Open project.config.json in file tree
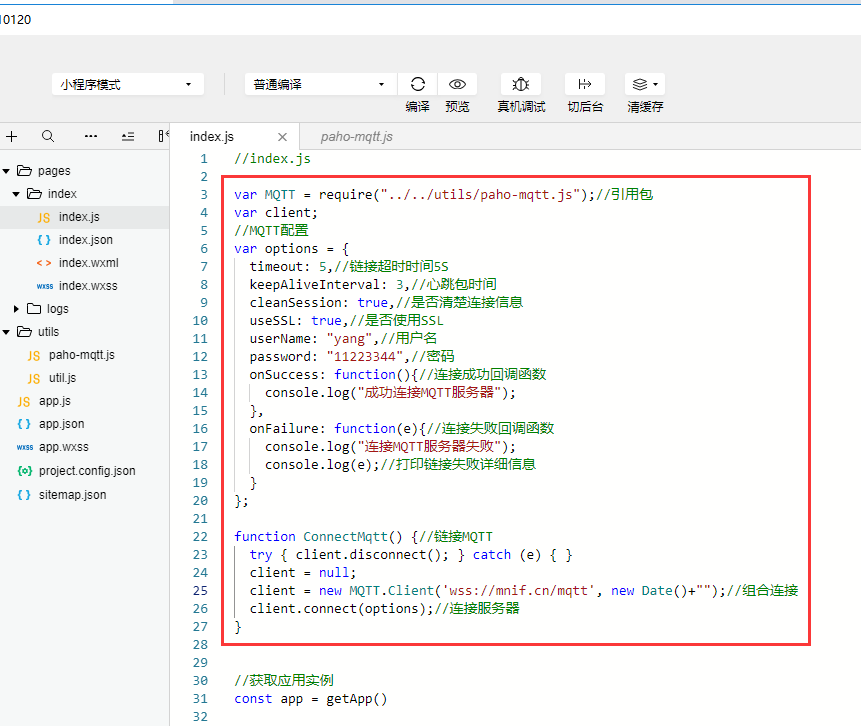The width and height of the screenshot is (861, 726). tap(85, 471)
